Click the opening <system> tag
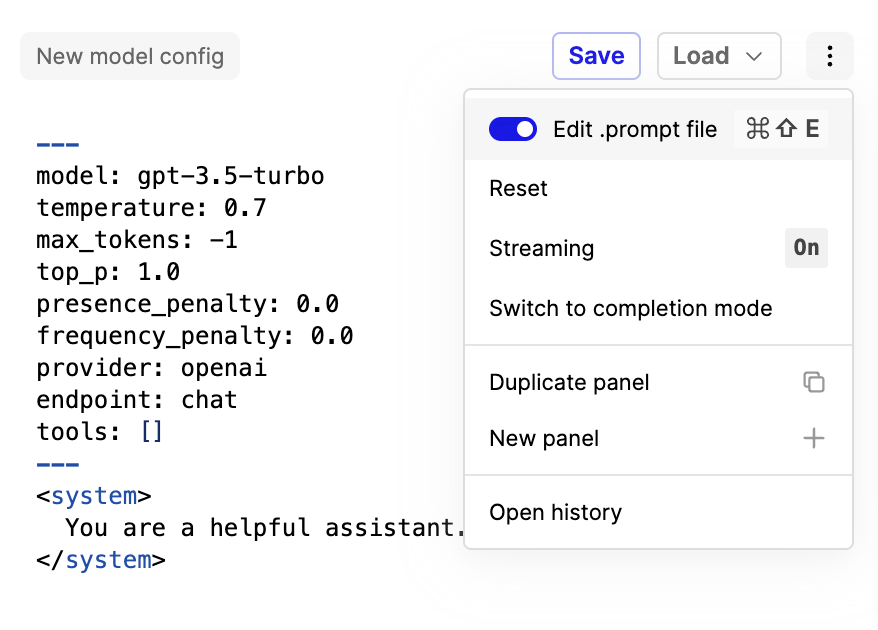This screenshot has height=630, width=878. pos(94,496)
